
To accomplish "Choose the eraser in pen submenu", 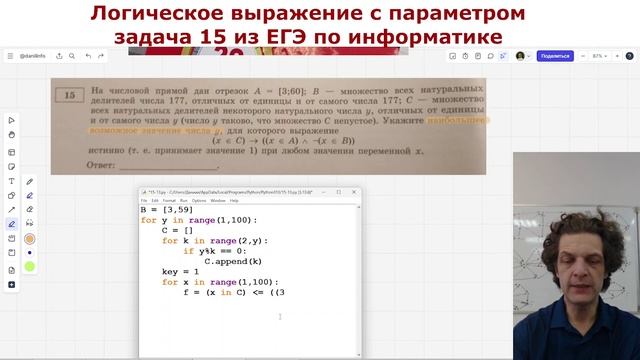I will tap(29, 209).
